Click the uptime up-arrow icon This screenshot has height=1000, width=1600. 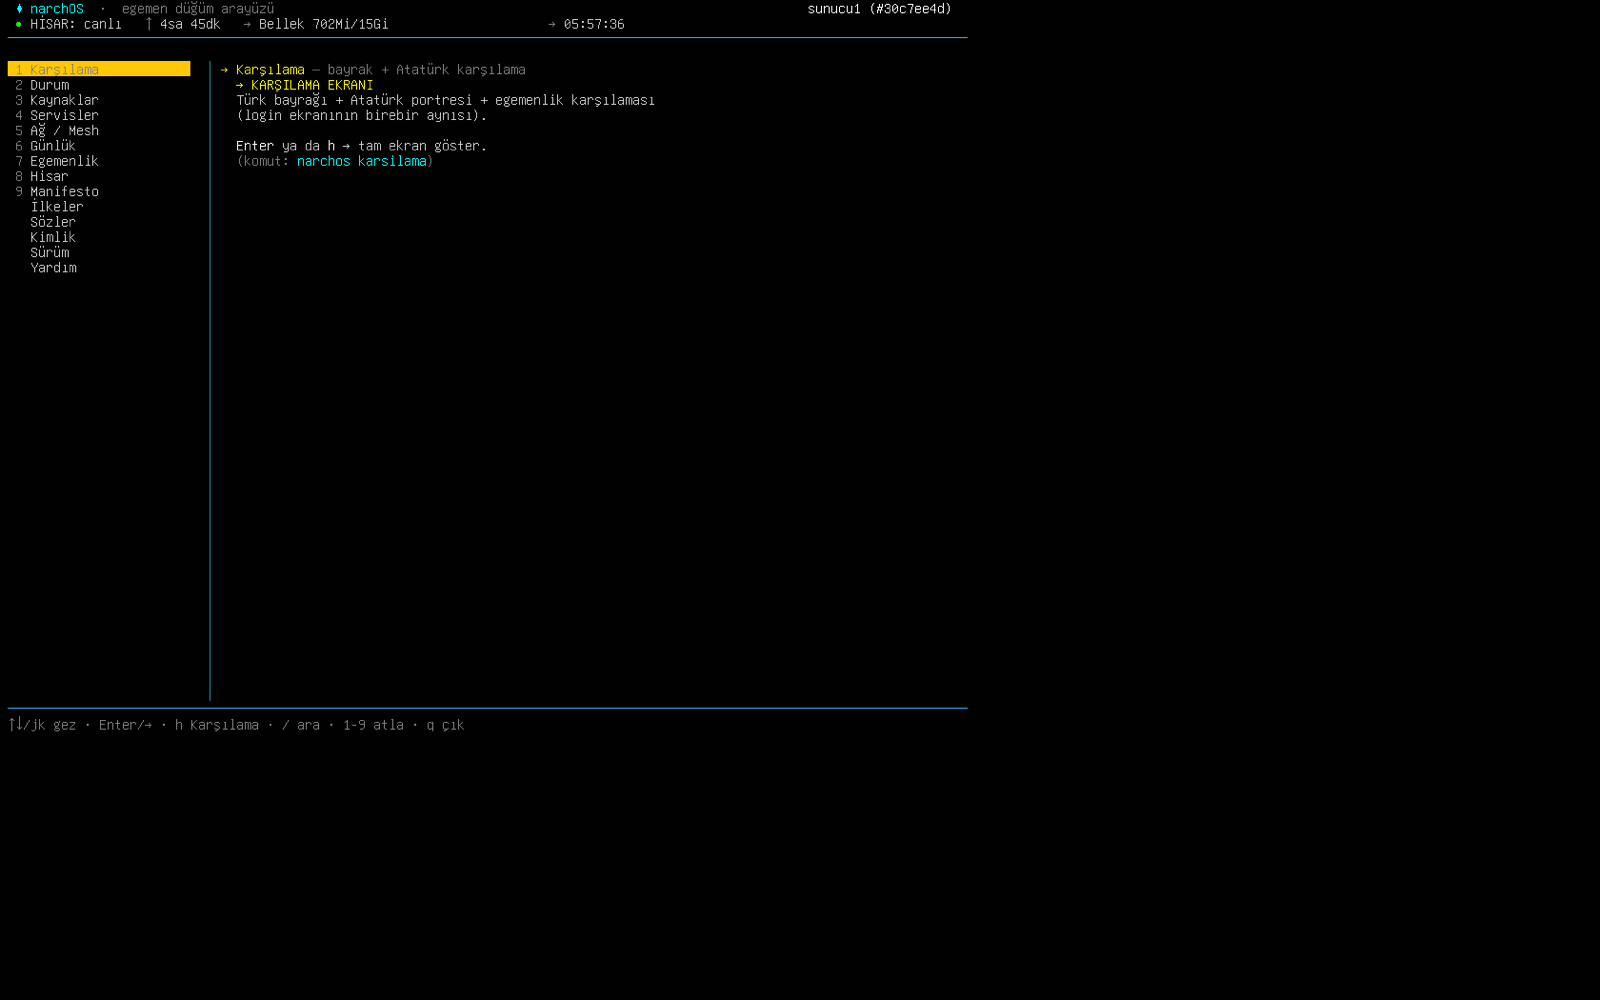point(149,24)
